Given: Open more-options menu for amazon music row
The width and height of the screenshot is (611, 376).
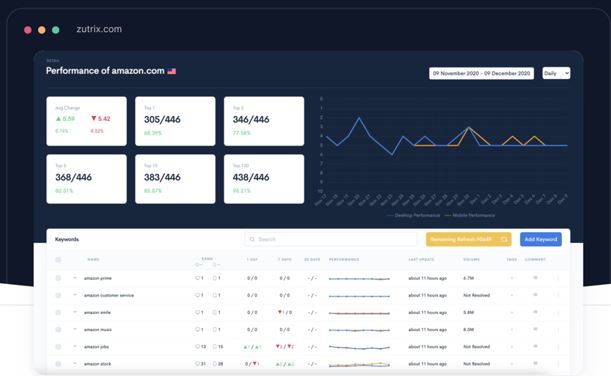Looking at the screenshot, I should (558, 330).
